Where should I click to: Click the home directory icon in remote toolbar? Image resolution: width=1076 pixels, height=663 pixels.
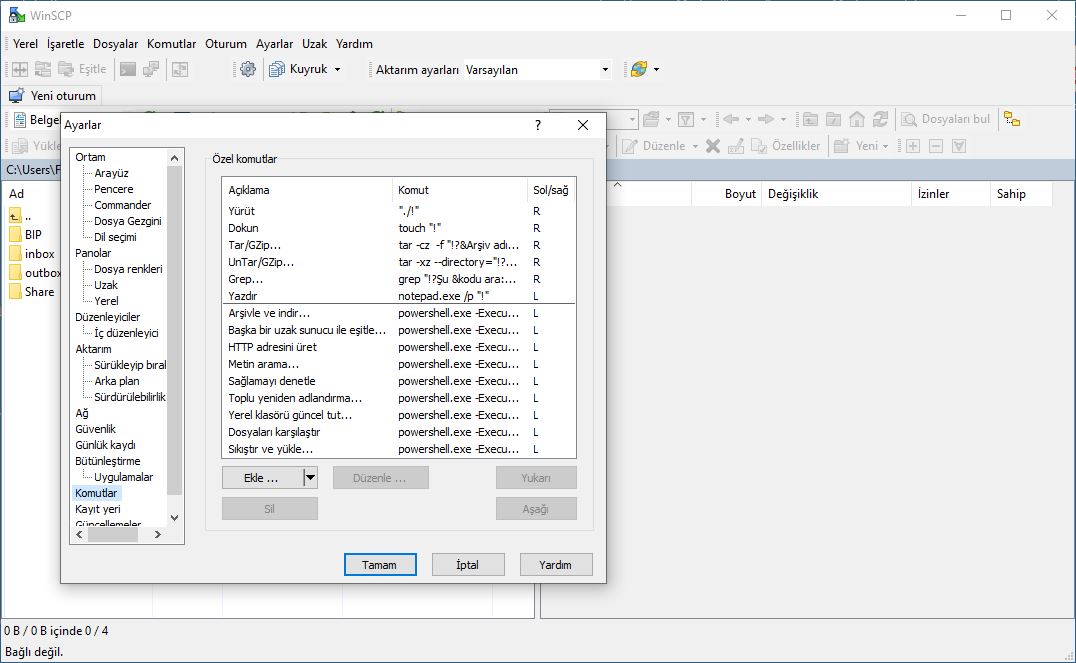pos(857,119)
